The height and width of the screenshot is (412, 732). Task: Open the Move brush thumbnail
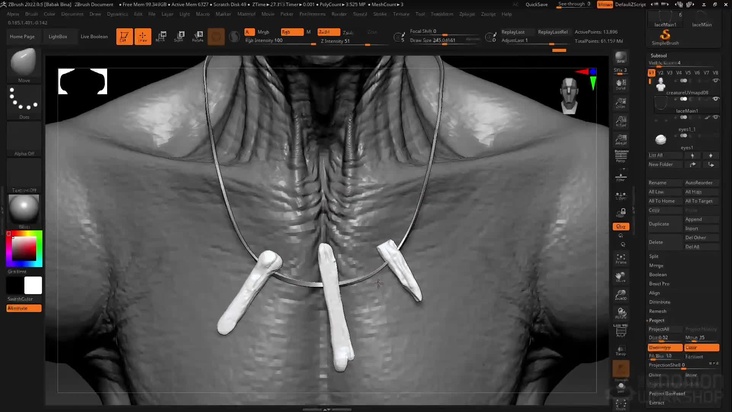coord(24,65)
